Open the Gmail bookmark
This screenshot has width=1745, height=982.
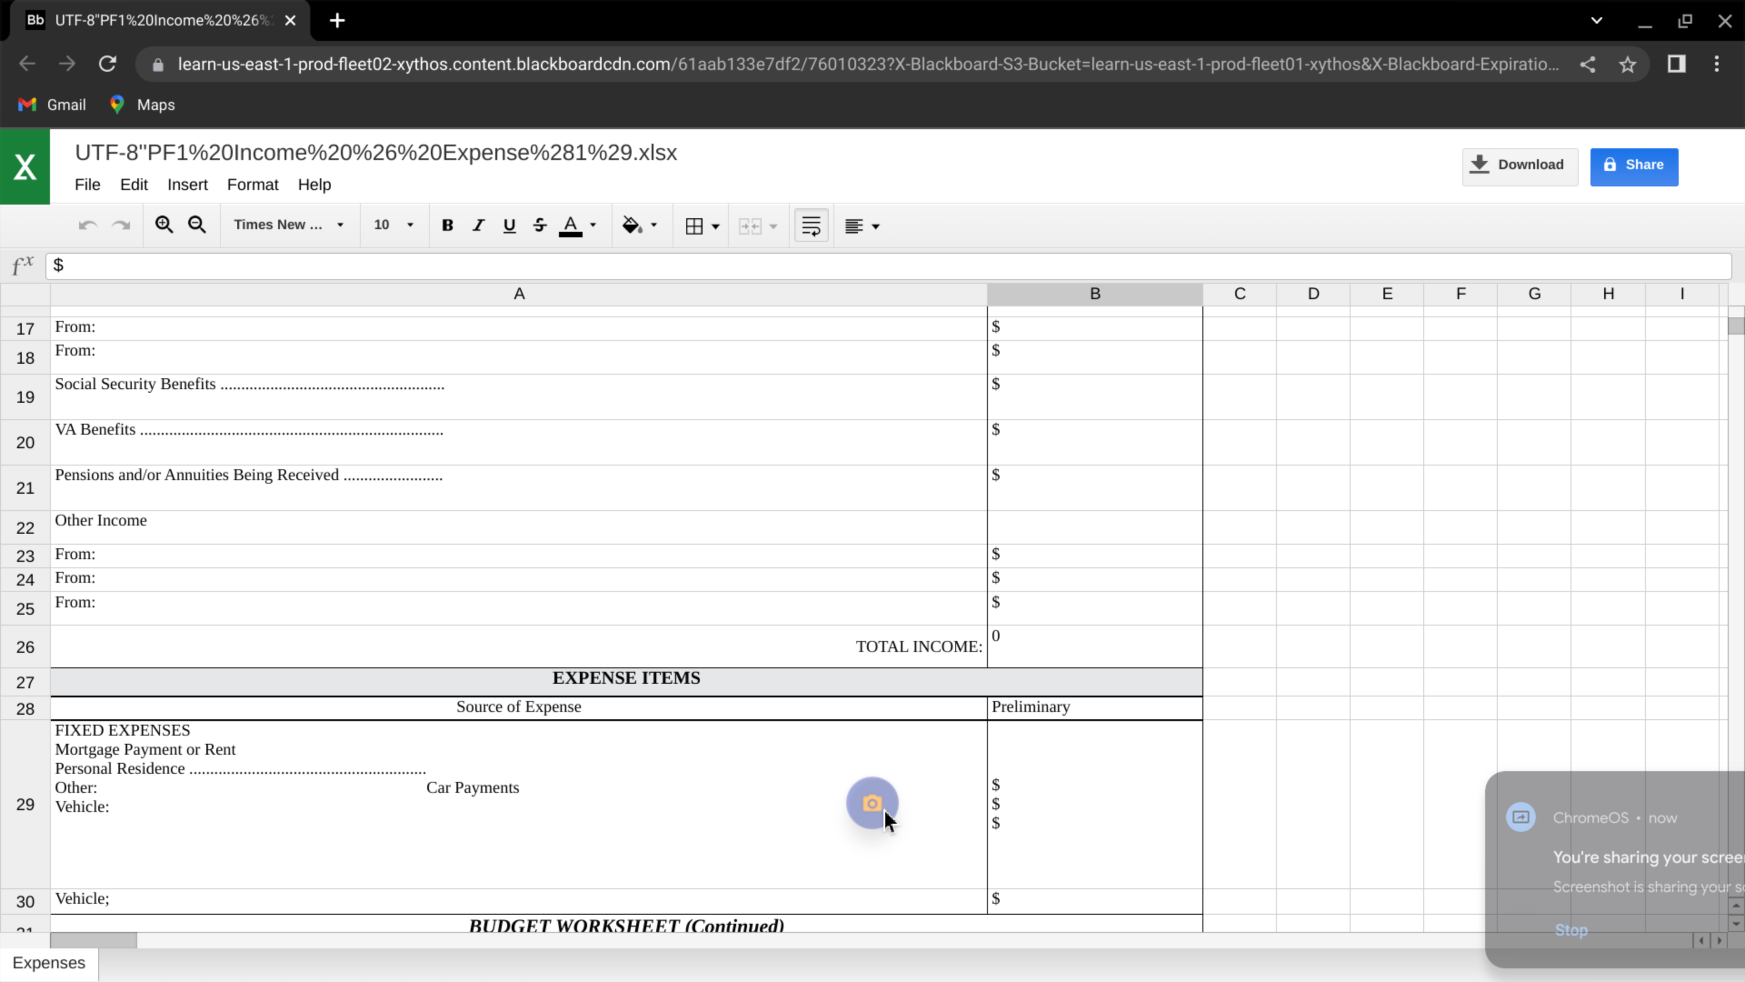(x=53, y=105)
